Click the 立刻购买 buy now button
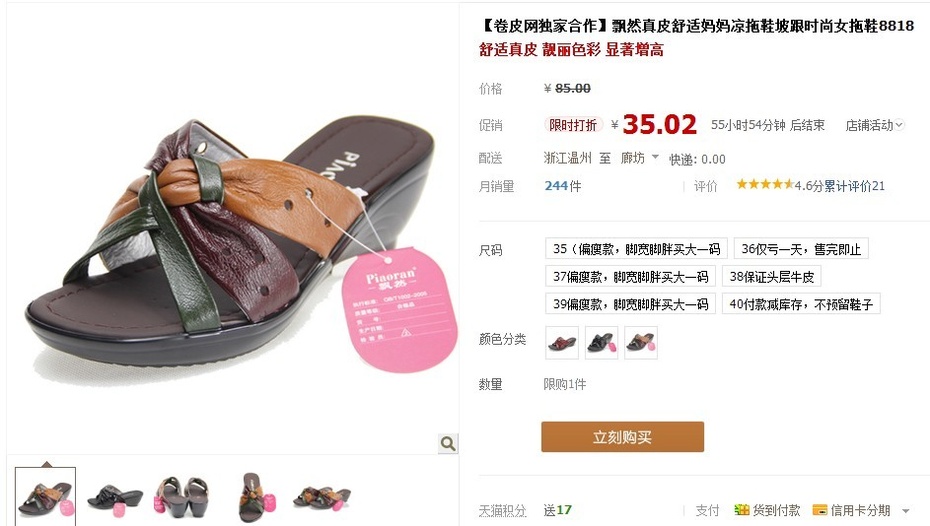Viewport: 930px width, 526px height. pyautogui.click(x=622, y=437)
